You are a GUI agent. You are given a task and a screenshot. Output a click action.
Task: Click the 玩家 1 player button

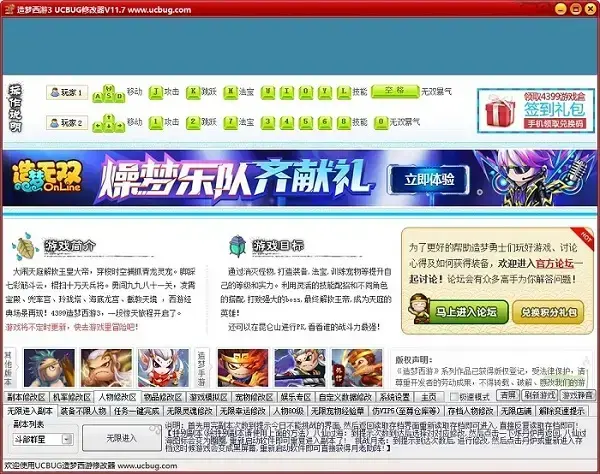pyautogui.click(x=67, y=92)
